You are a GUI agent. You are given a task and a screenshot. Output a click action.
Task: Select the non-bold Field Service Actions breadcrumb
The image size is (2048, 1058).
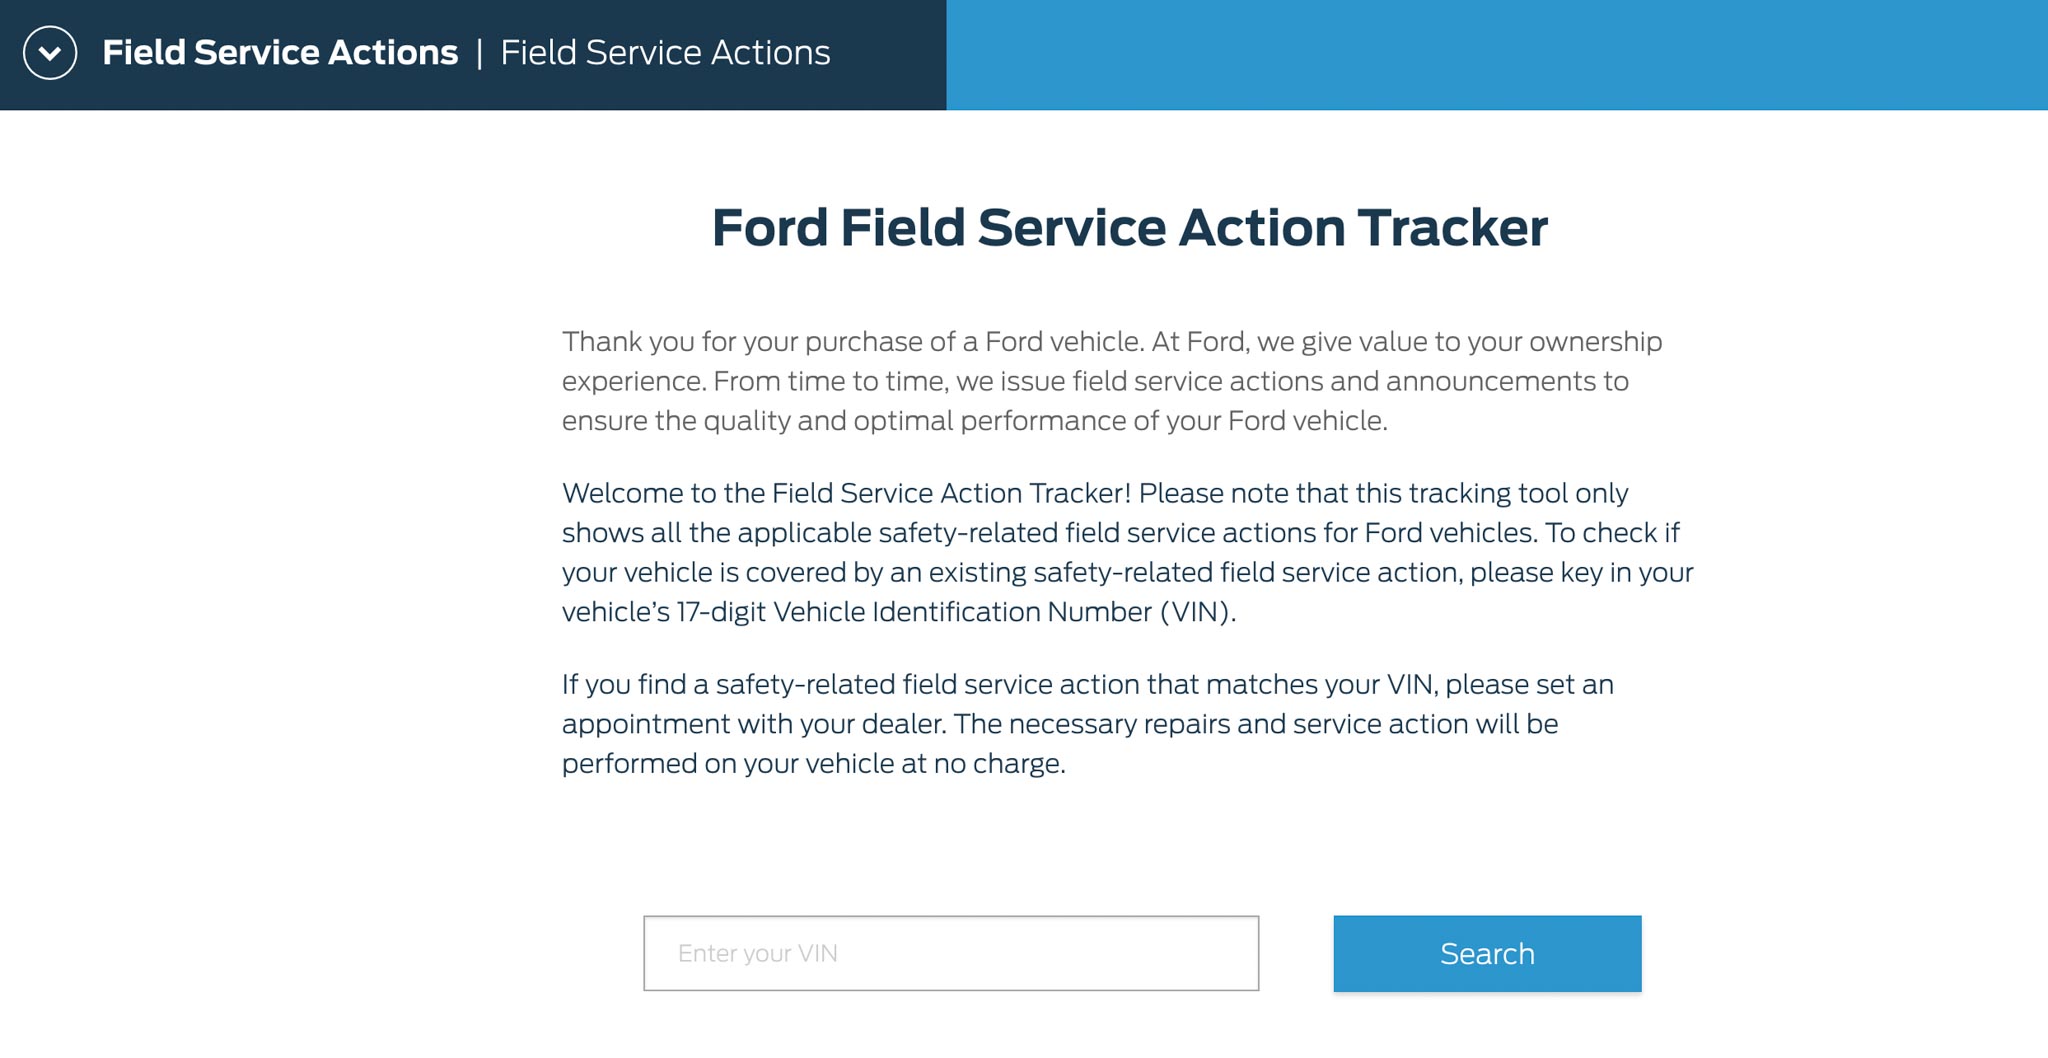click(665, 53)
